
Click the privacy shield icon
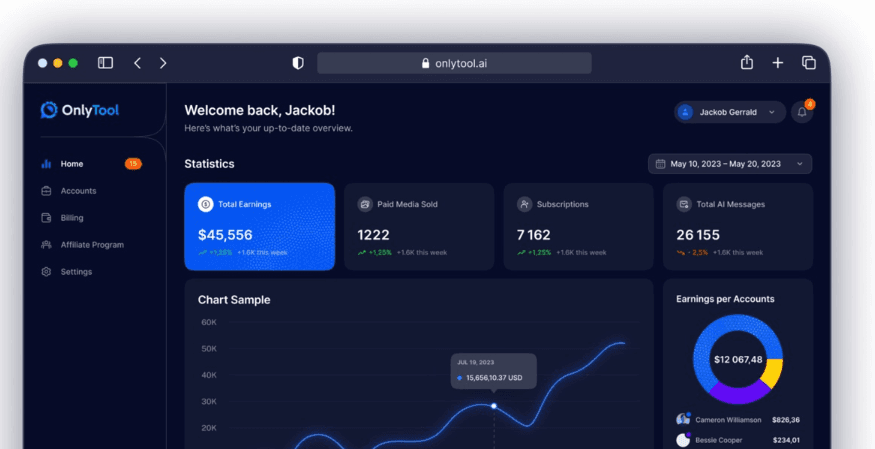point(298,63)
